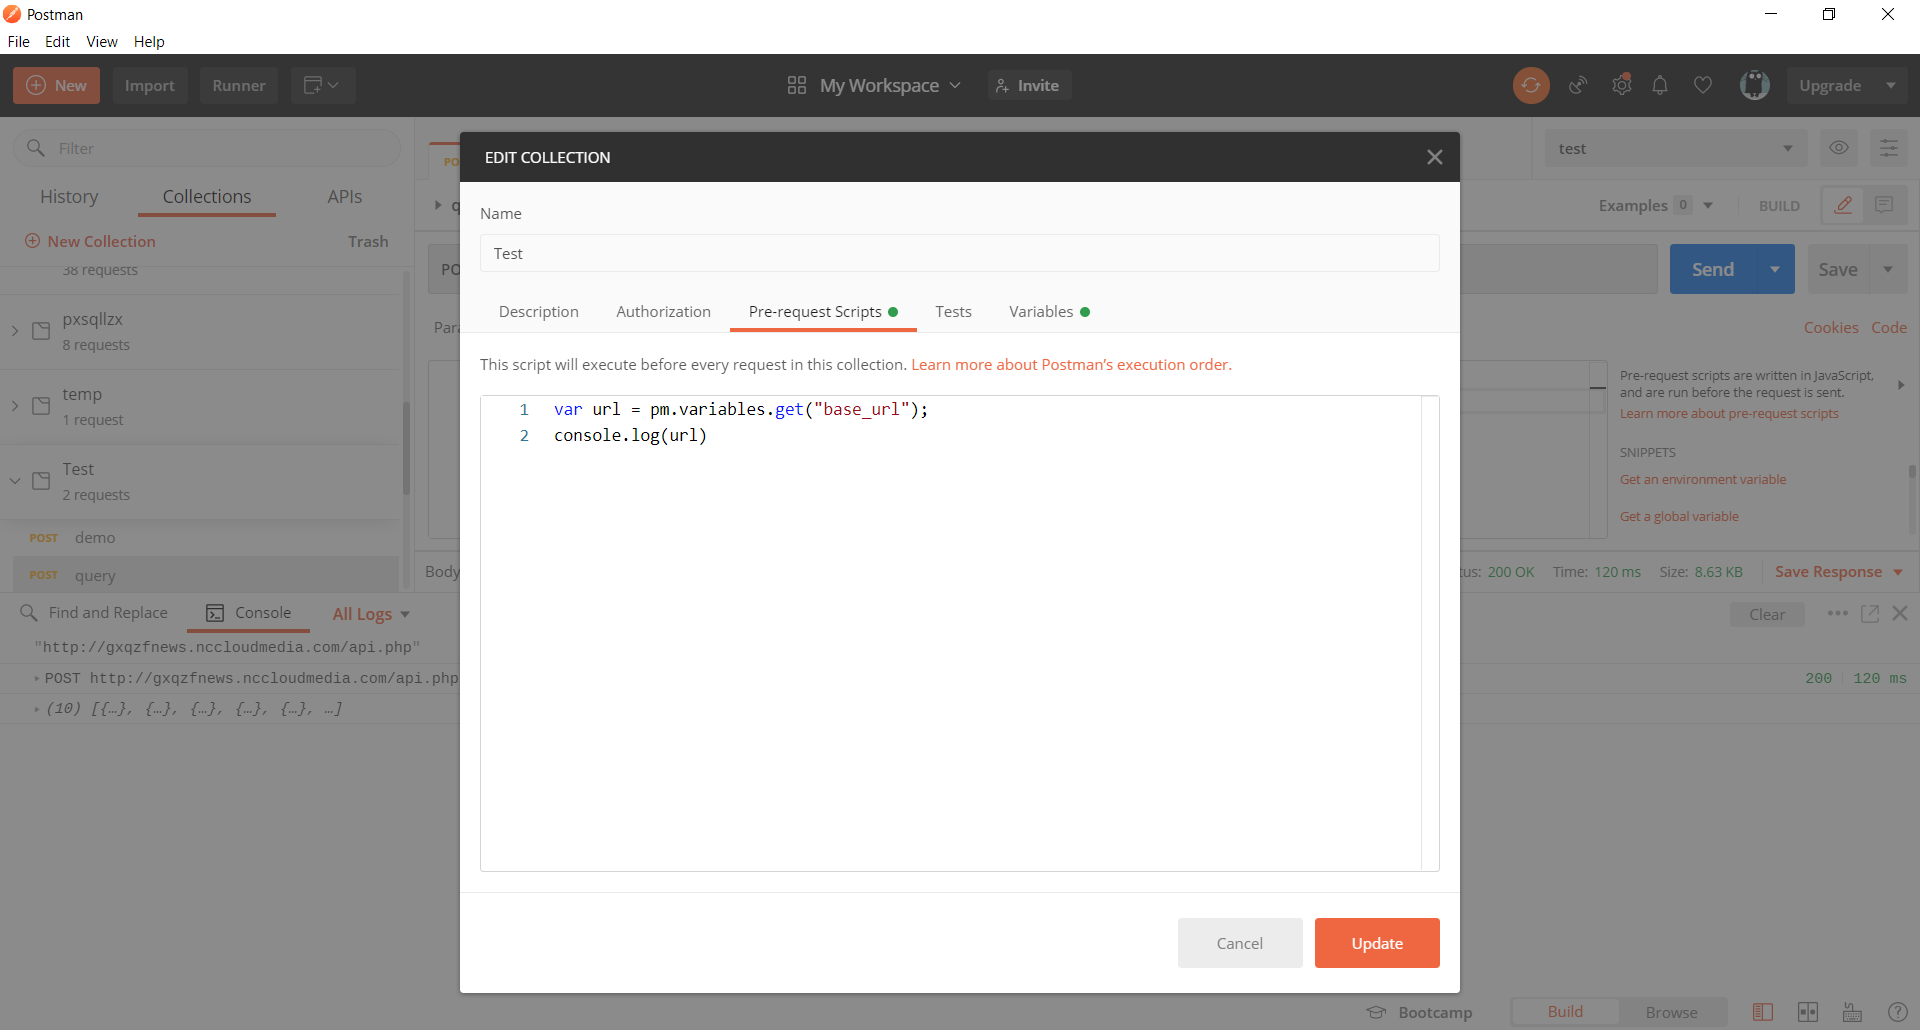Click the temp collection folder icon
1920x1030 pixels.
coord(41,406)
